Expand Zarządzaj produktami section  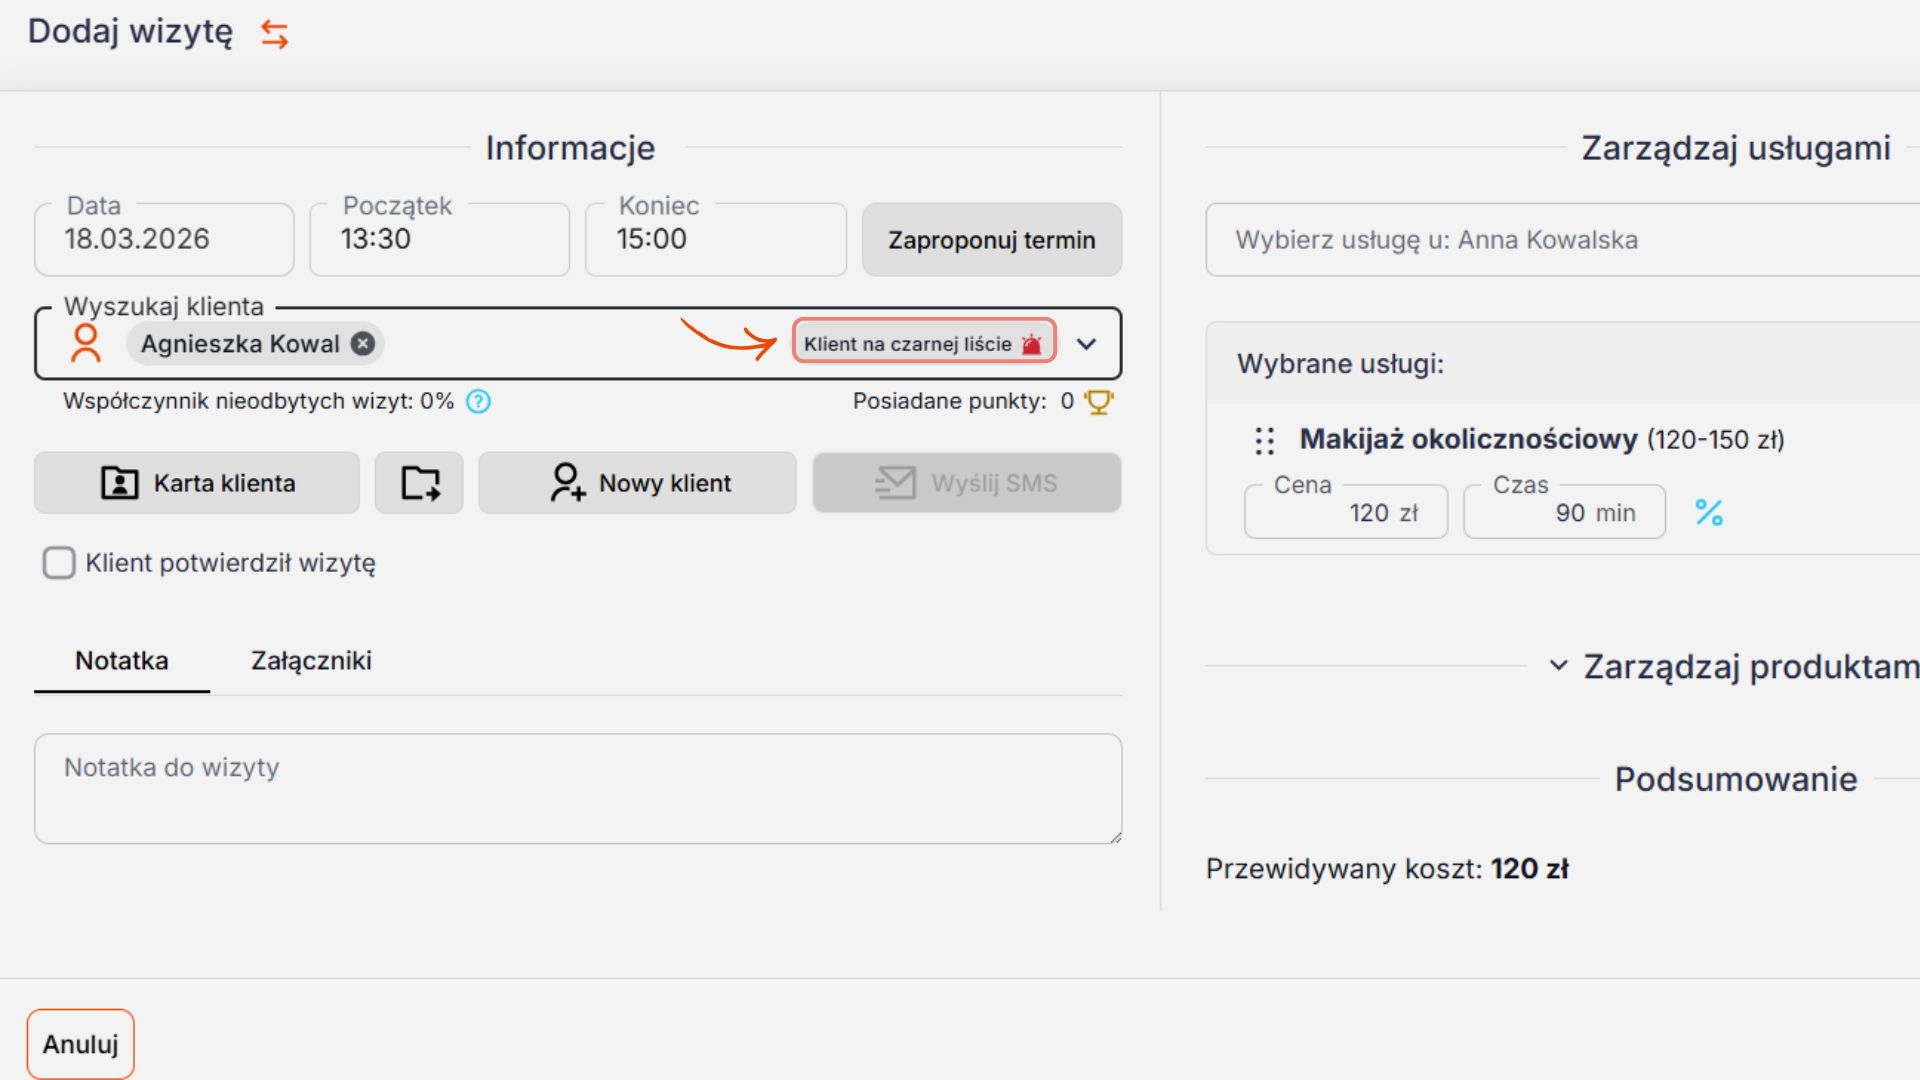pyautogui.click(x=1558, y=666)
